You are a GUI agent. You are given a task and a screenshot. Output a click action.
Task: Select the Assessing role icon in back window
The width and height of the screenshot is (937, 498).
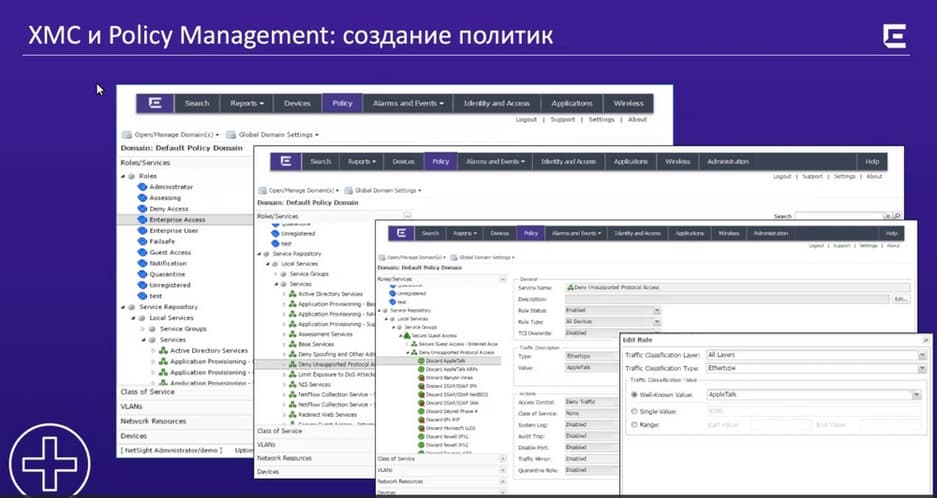coord(142,198)
